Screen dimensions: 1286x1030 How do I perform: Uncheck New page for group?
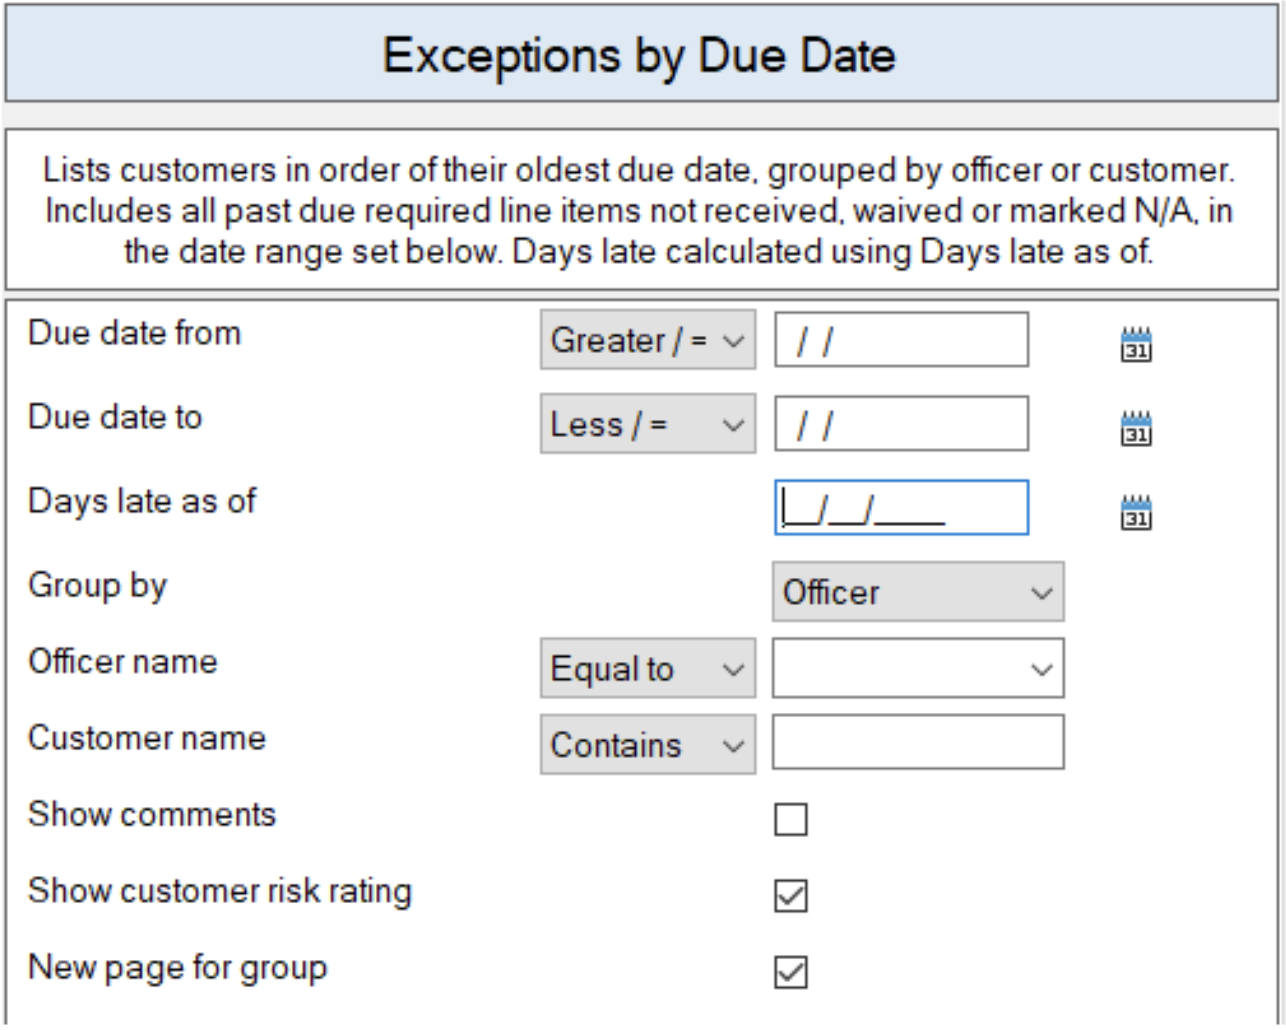[791, 972]
